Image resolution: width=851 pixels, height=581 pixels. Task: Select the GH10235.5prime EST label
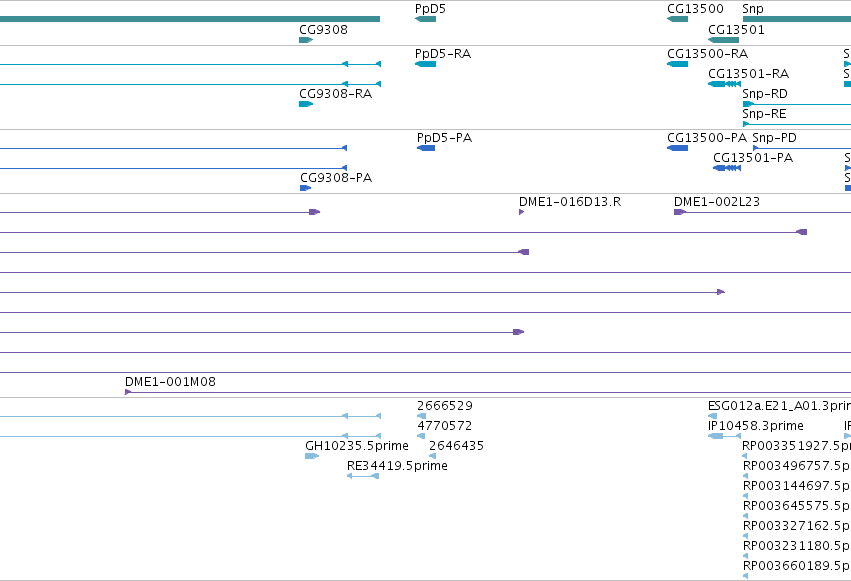point(357,446)
